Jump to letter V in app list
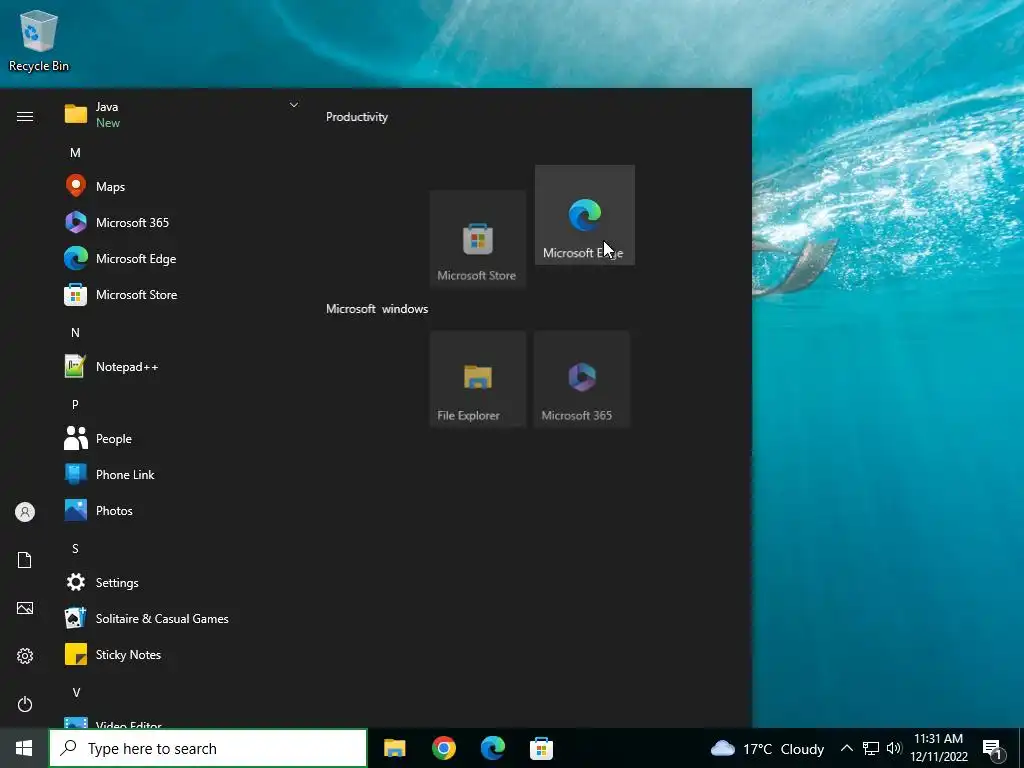Image resolution: width=1024 pixels, height=768 pixels. pyautogui.click(x=76, y=692)
